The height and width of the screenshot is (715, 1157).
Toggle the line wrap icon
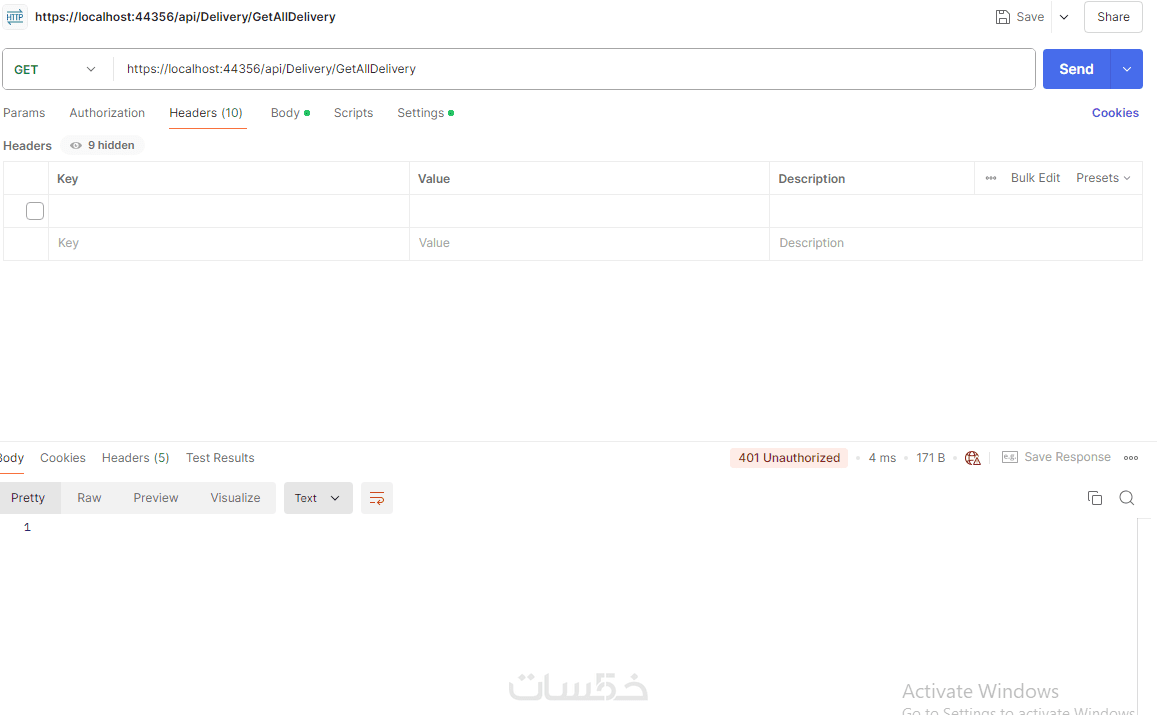(377, 498)
